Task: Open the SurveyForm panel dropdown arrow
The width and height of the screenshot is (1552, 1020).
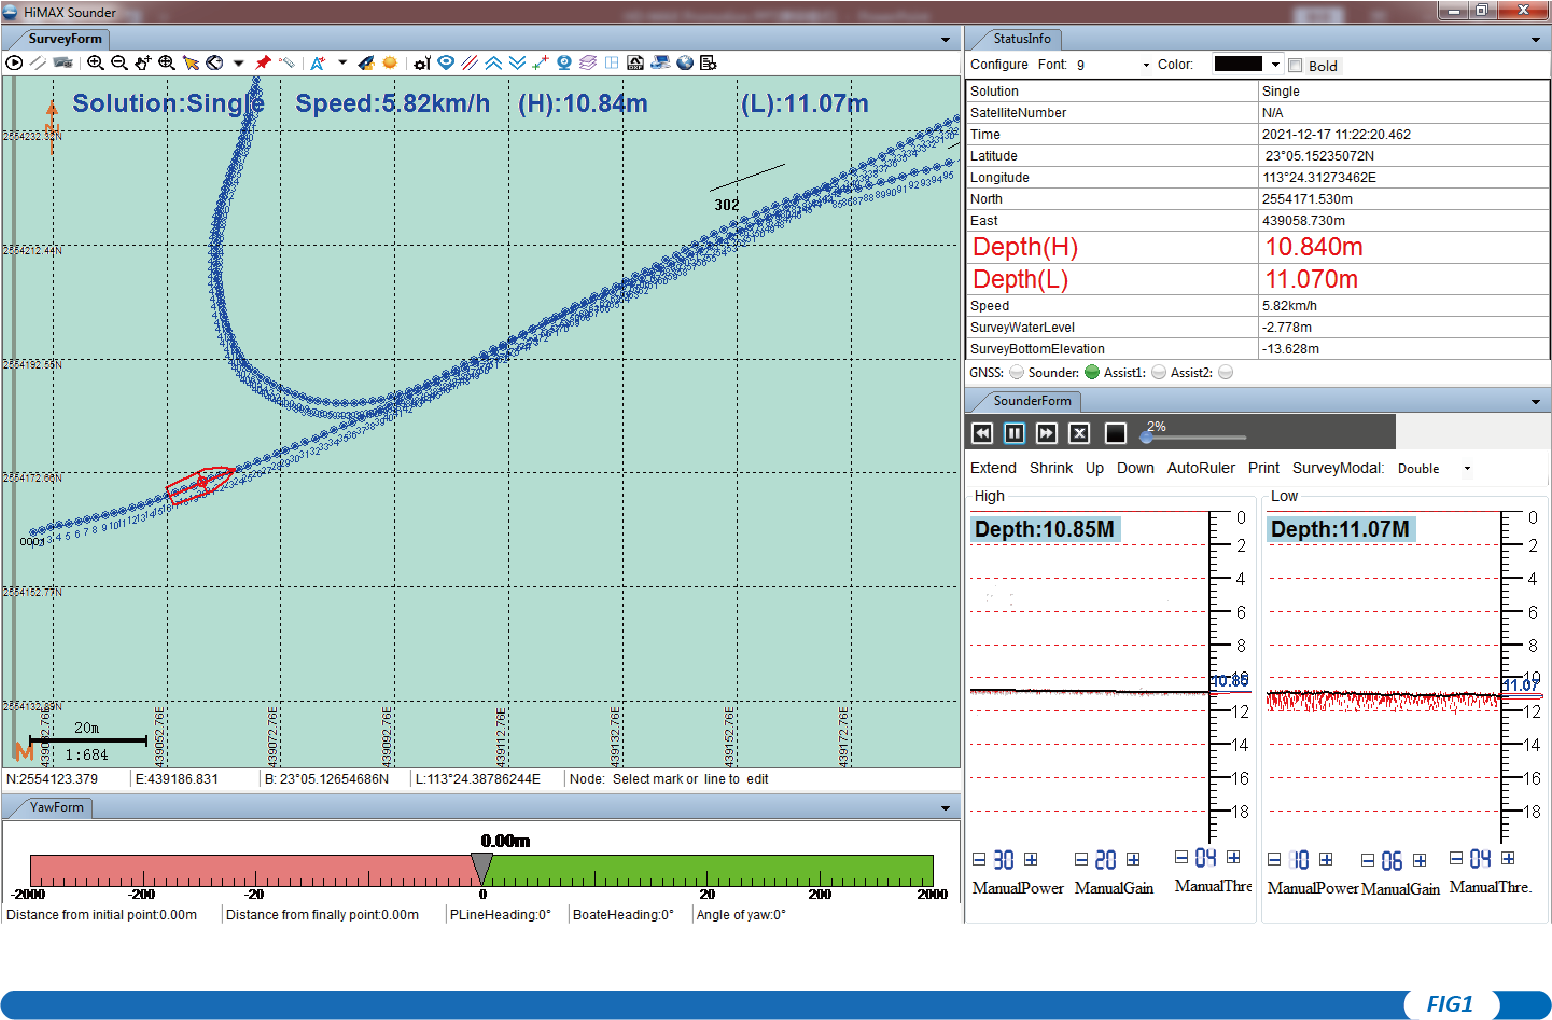Action: tap(945, 40)
